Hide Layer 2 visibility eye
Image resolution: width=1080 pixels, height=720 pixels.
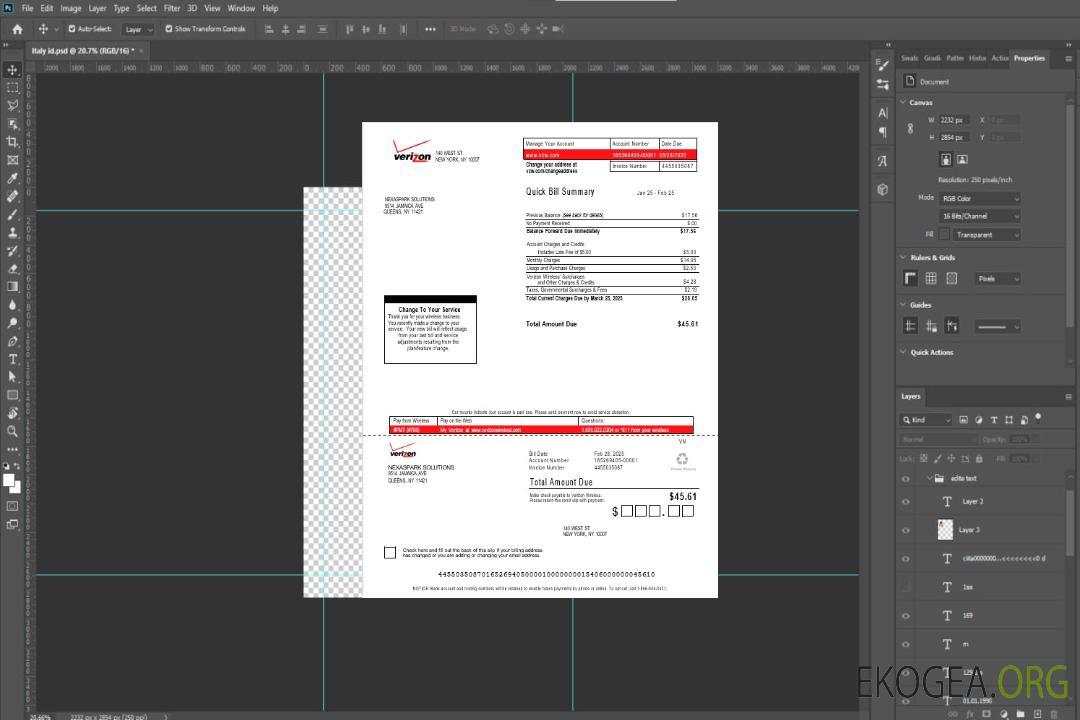[x=906, y=502]
